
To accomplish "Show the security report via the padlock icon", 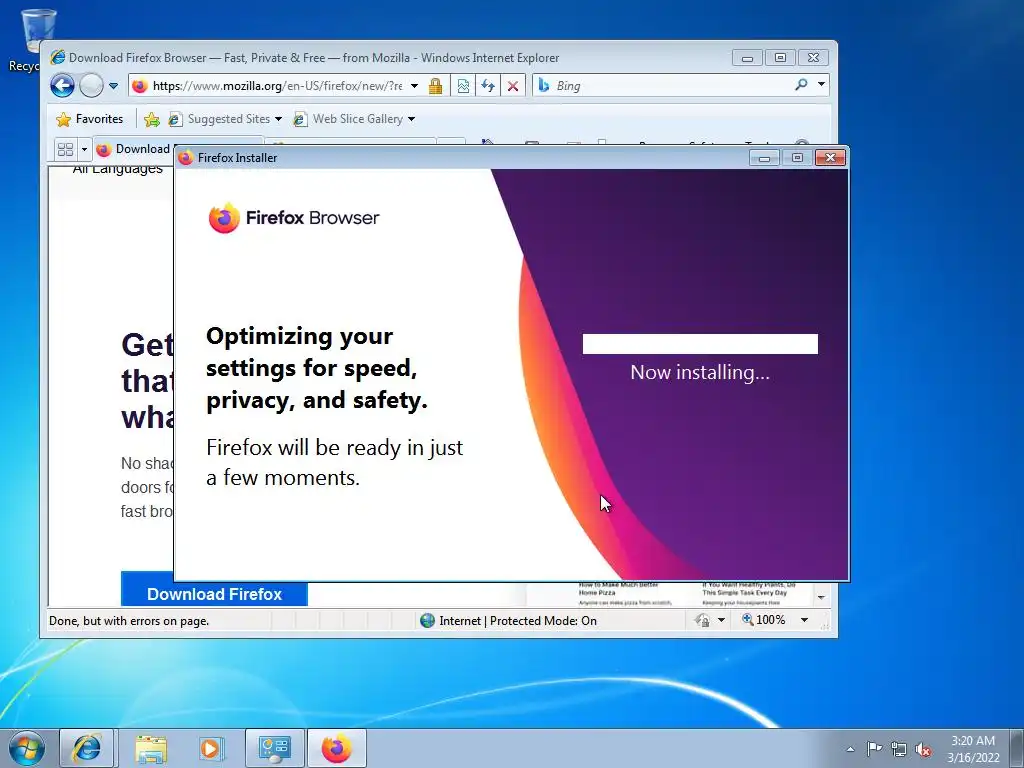I will click(x=436, y=86).
